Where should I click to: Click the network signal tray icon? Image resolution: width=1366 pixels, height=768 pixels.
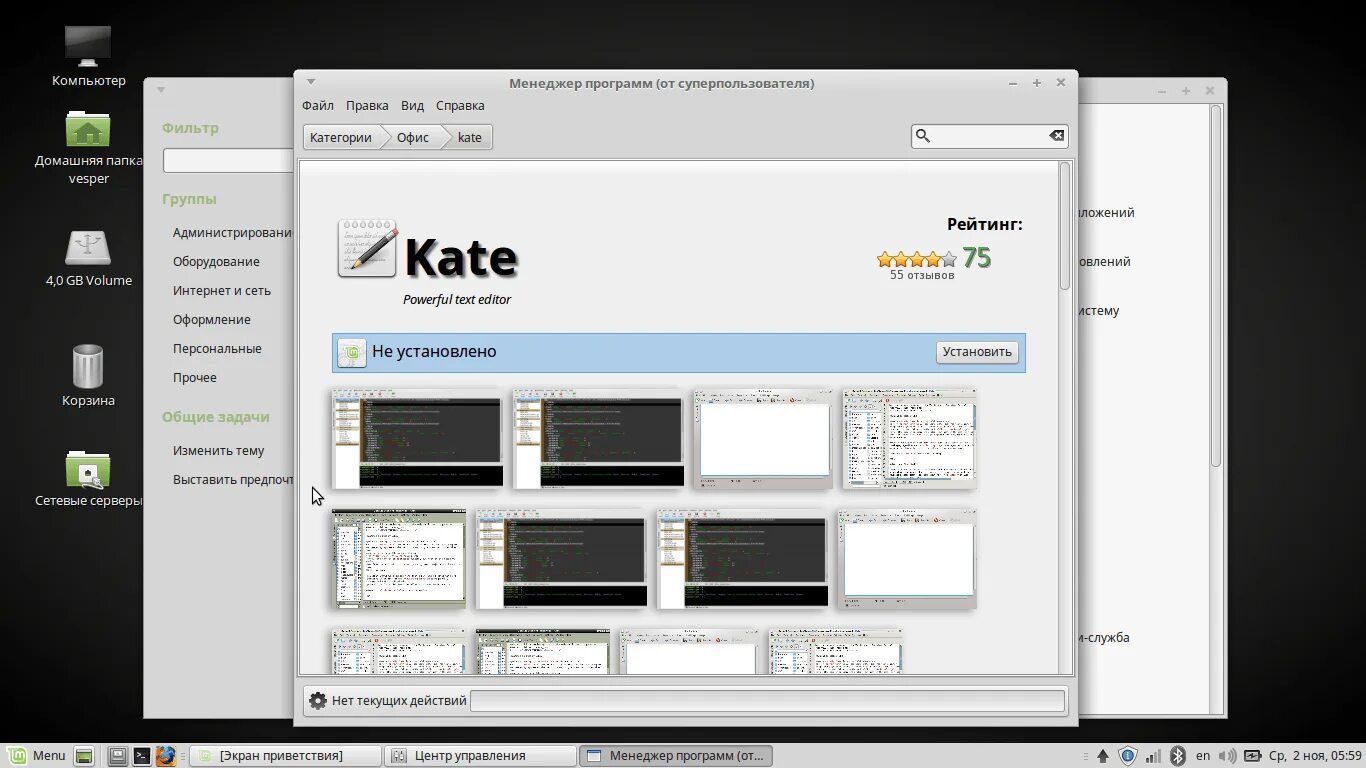coord(1153,756)
